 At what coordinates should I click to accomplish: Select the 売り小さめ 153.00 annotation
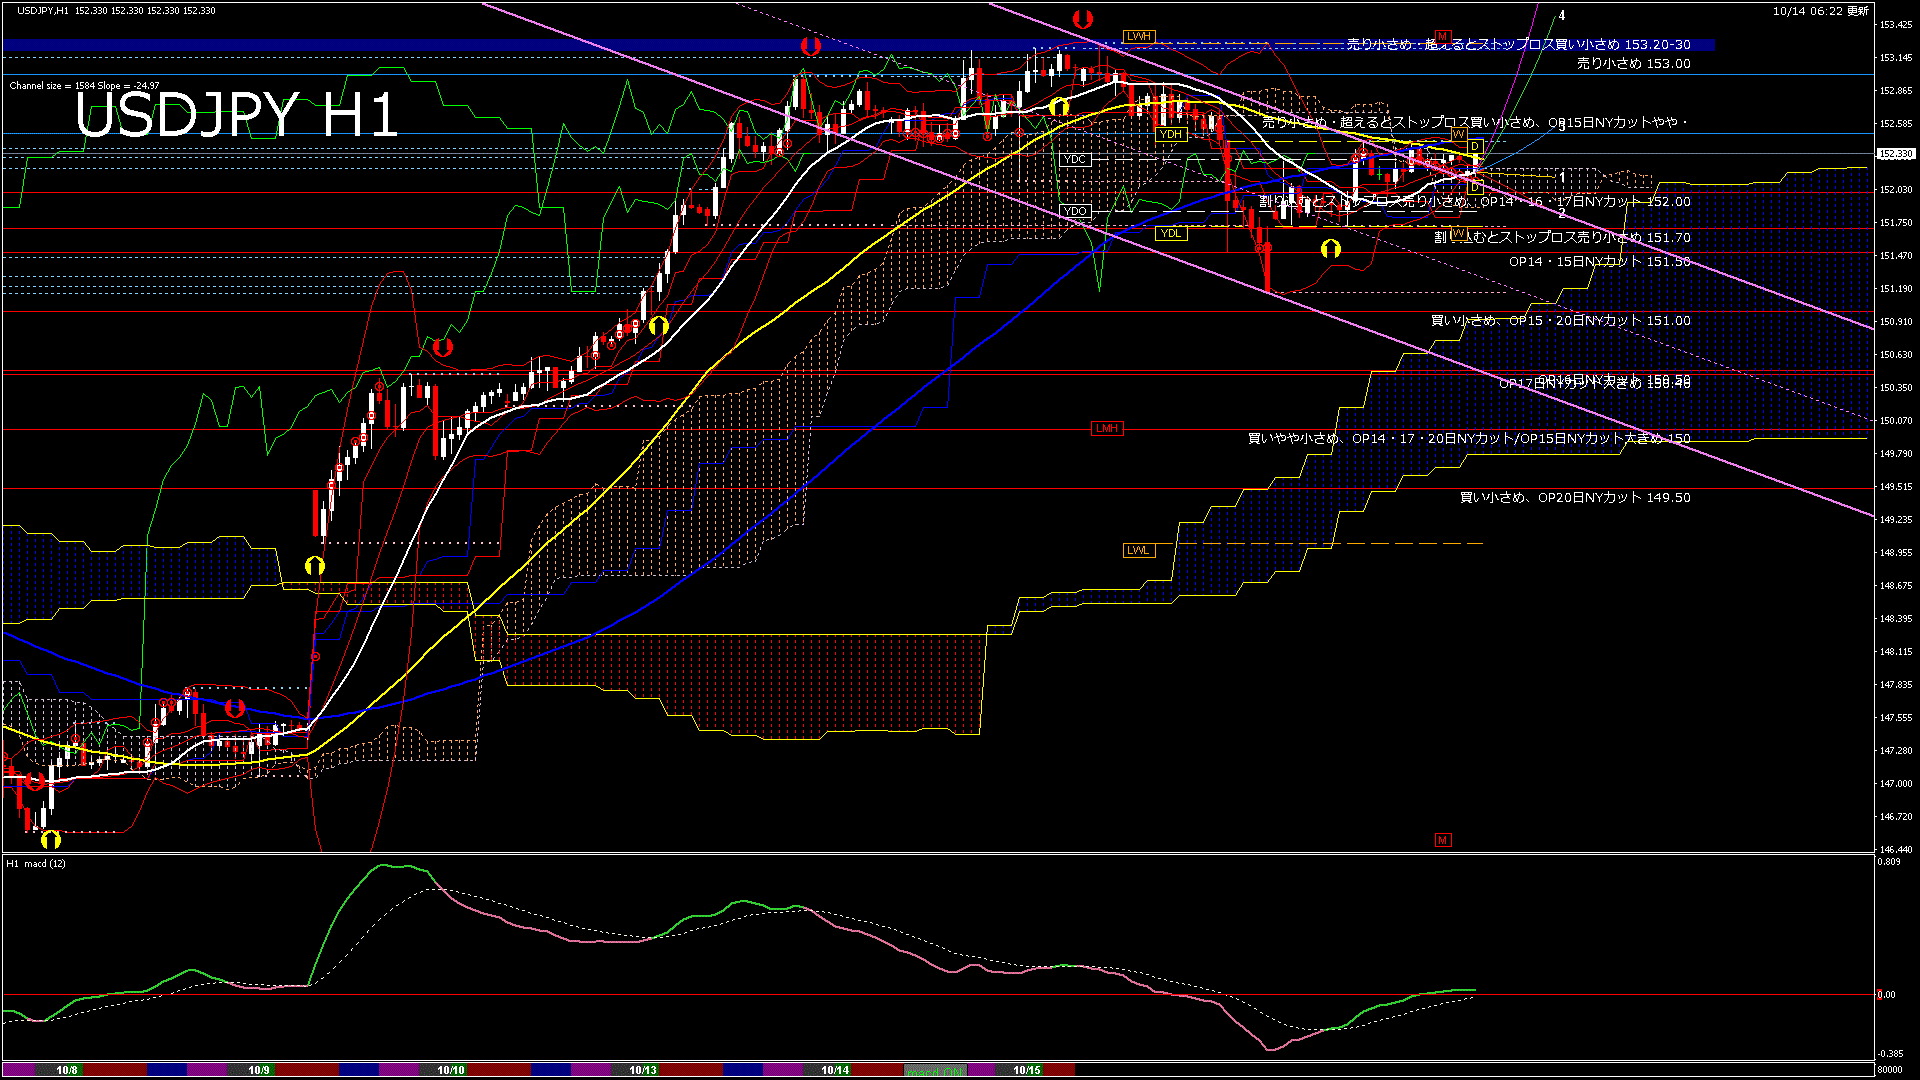tap(1633, 63)
